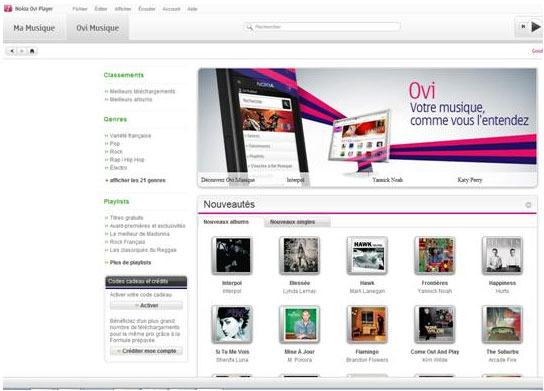Open the Frontières album cover

pos(435,255)
